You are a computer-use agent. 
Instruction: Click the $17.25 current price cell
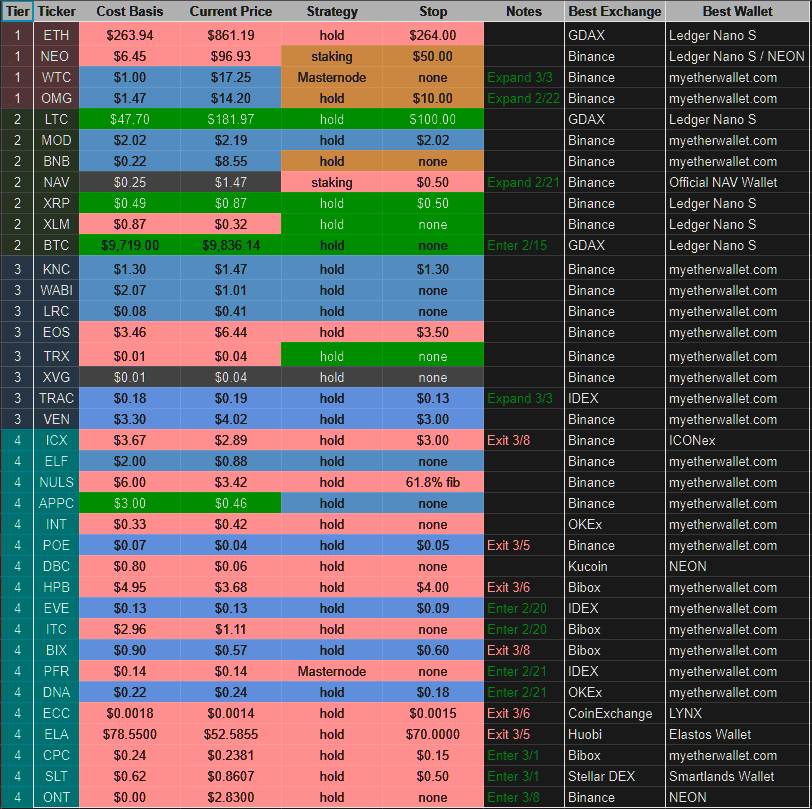coord(230,77)
